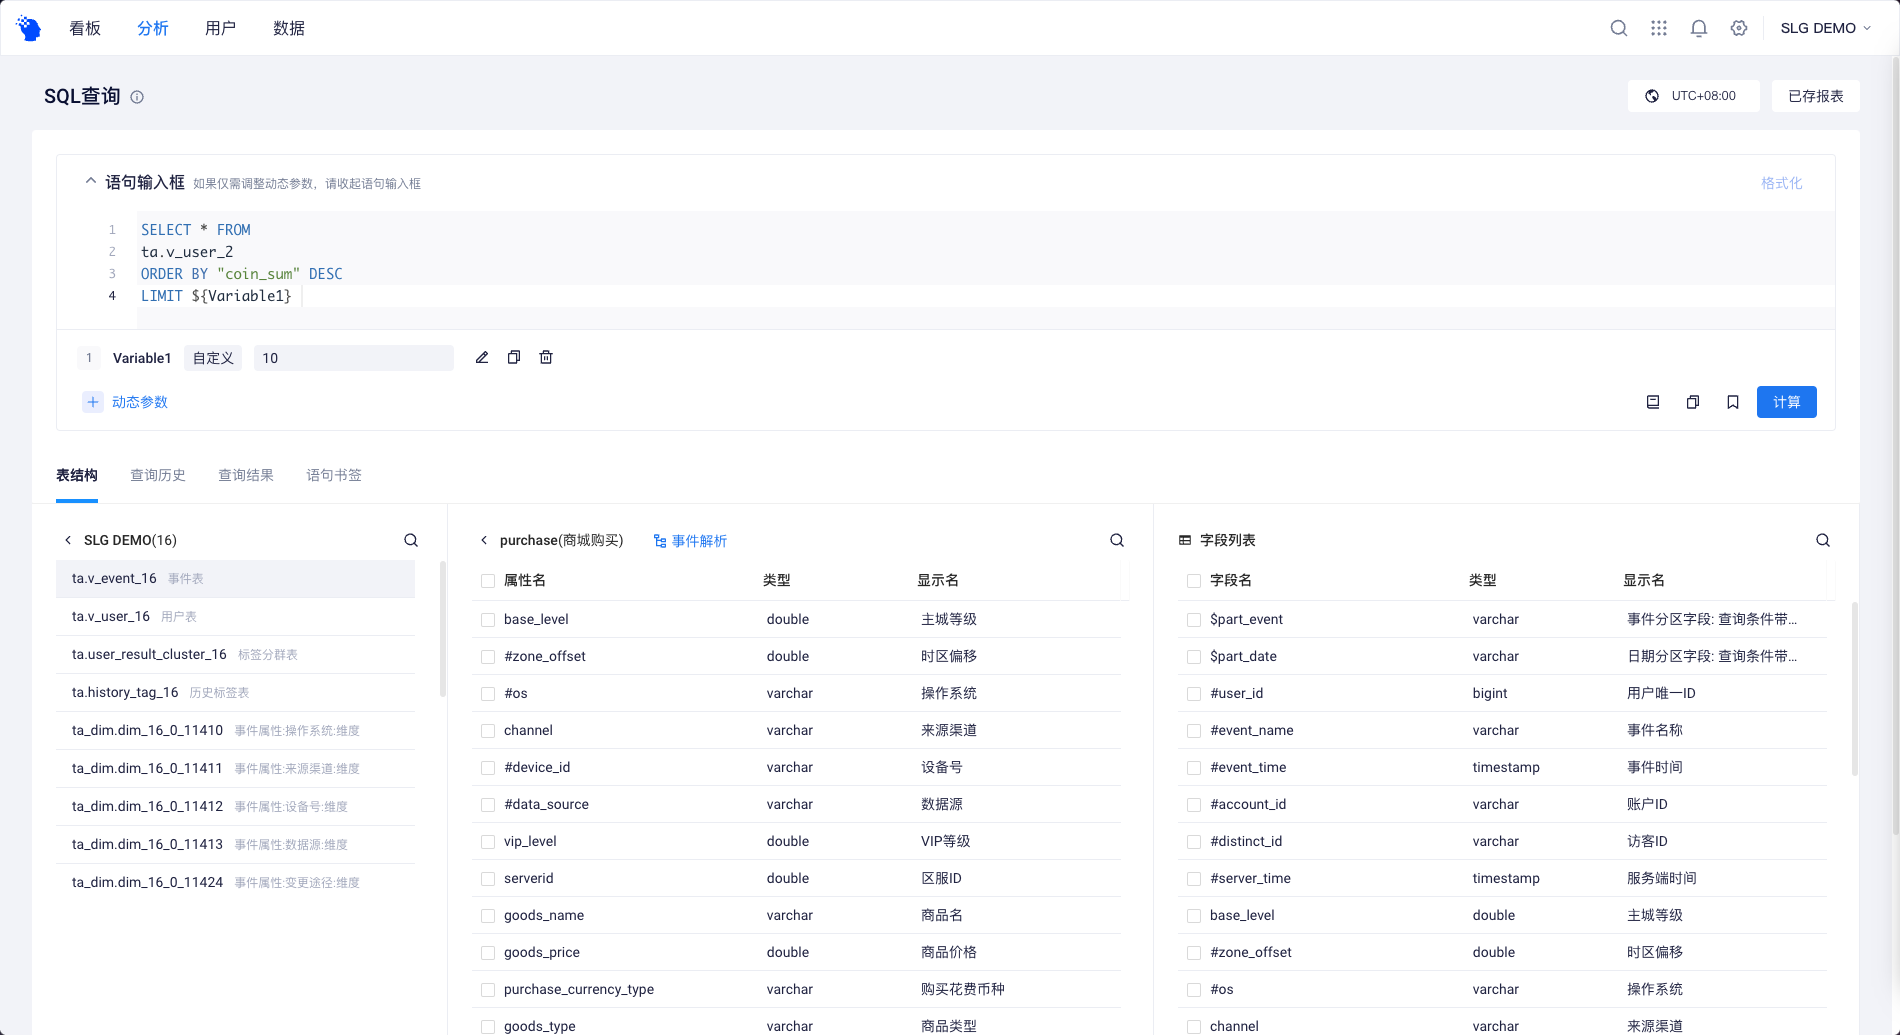This screenshot has width=1900, height=1035.
Task: Click the edit pencil icon for Variable1
Action: point(482,358)
